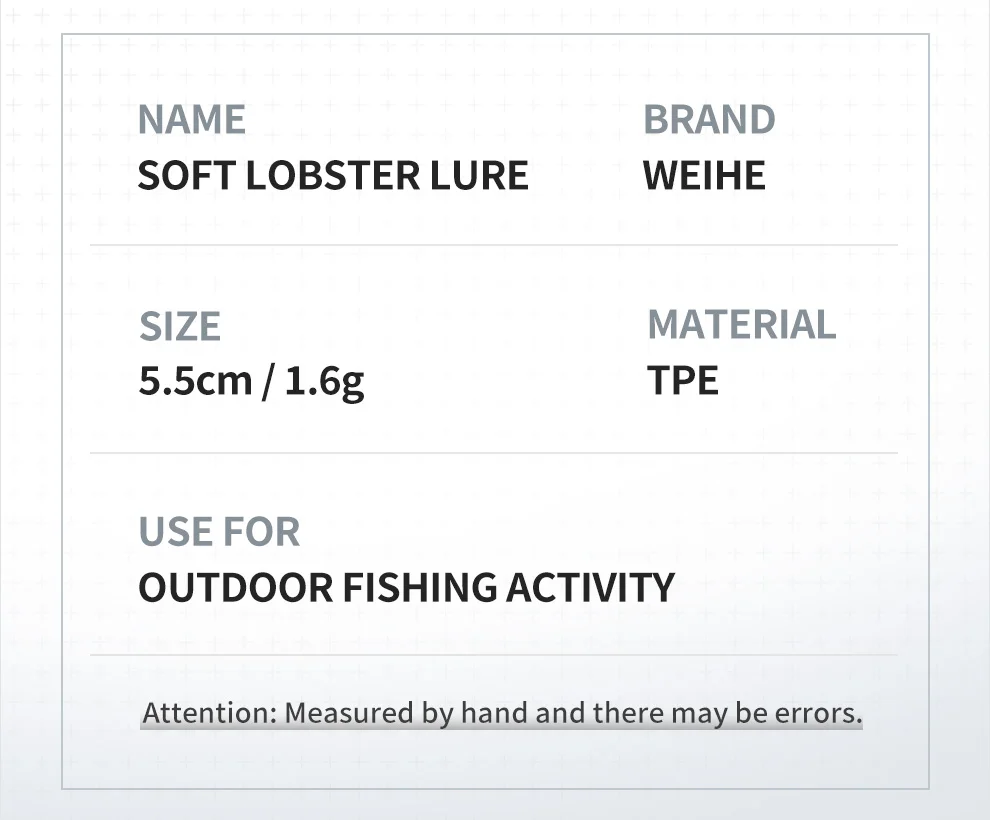Click the divider line below the product name row

pos(494,245)
